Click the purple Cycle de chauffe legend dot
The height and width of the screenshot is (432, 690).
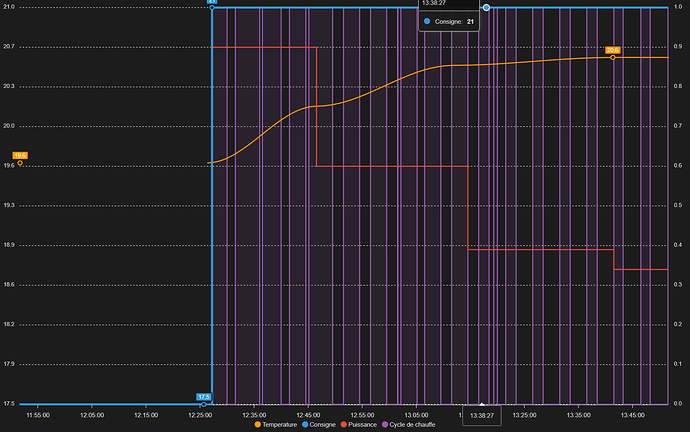click(383, 426)
